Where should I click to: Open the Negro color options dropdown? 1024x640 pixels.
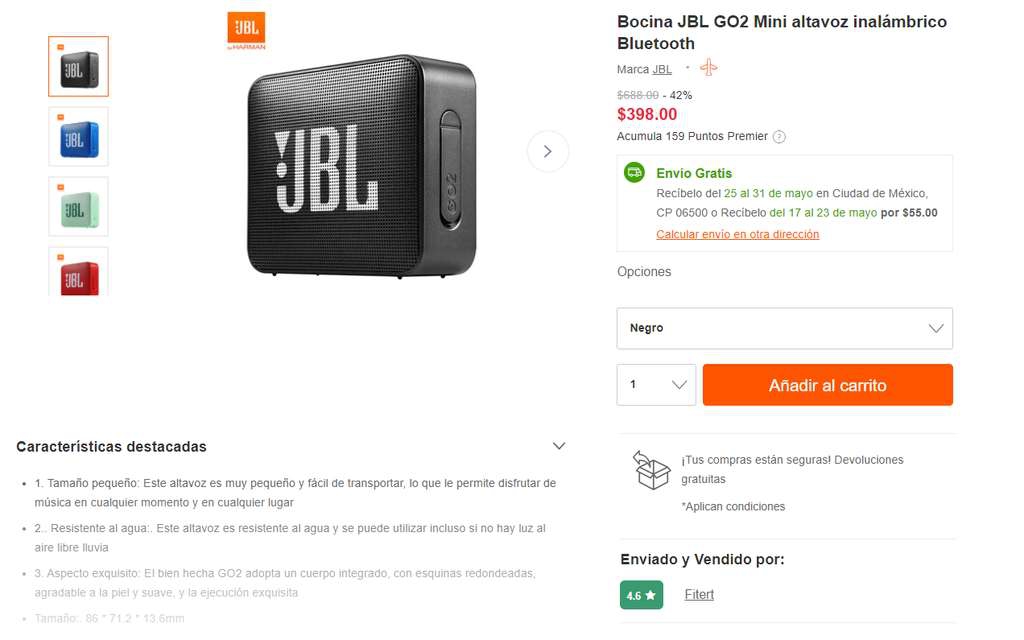click(x=784, y=328)
